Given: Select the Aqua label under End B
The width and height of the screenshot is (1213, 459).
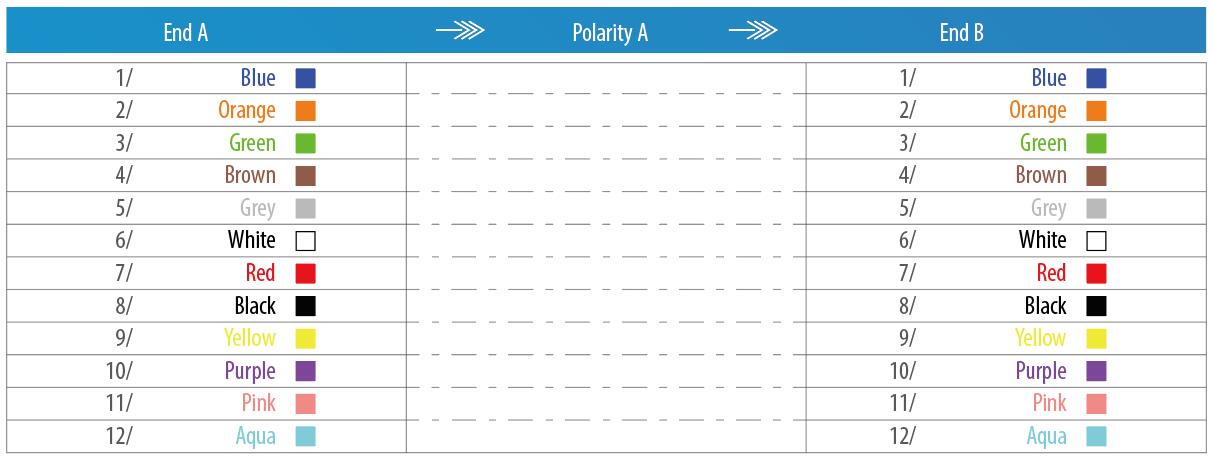Looking at the screenshot, I should 1046,436.
